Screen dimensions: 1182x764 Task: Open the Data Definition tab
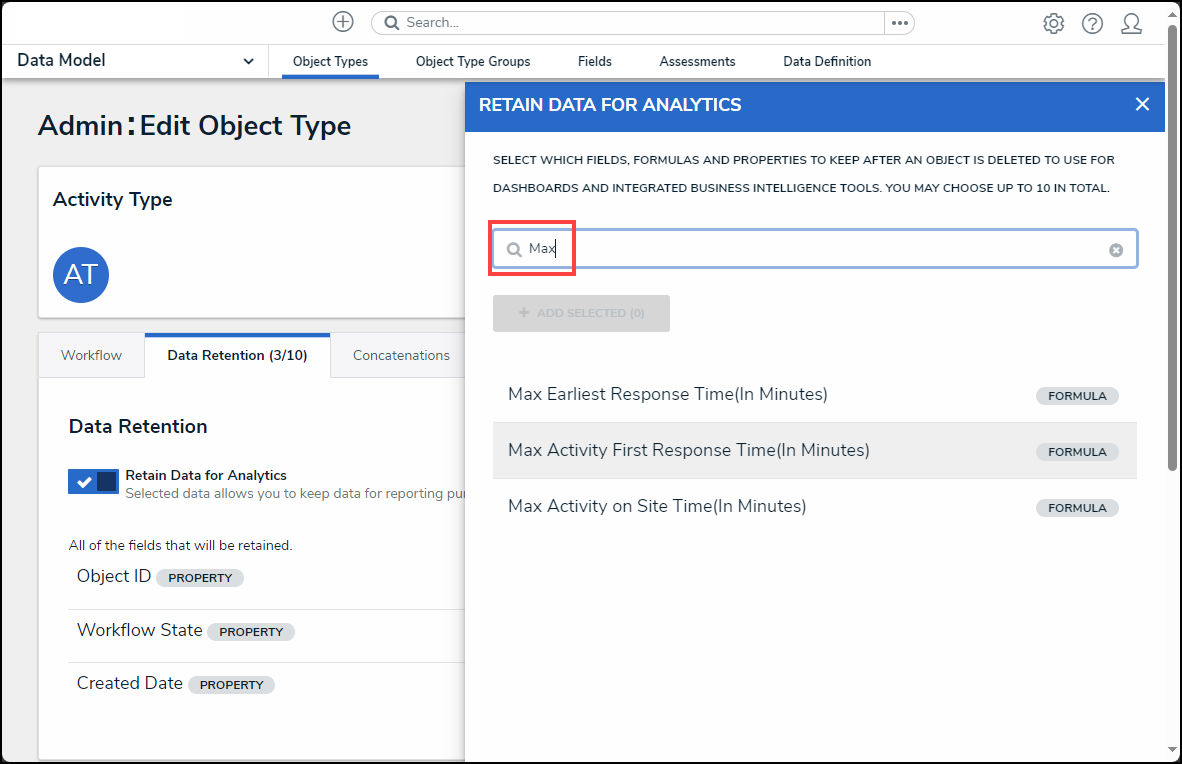point(827,62)
